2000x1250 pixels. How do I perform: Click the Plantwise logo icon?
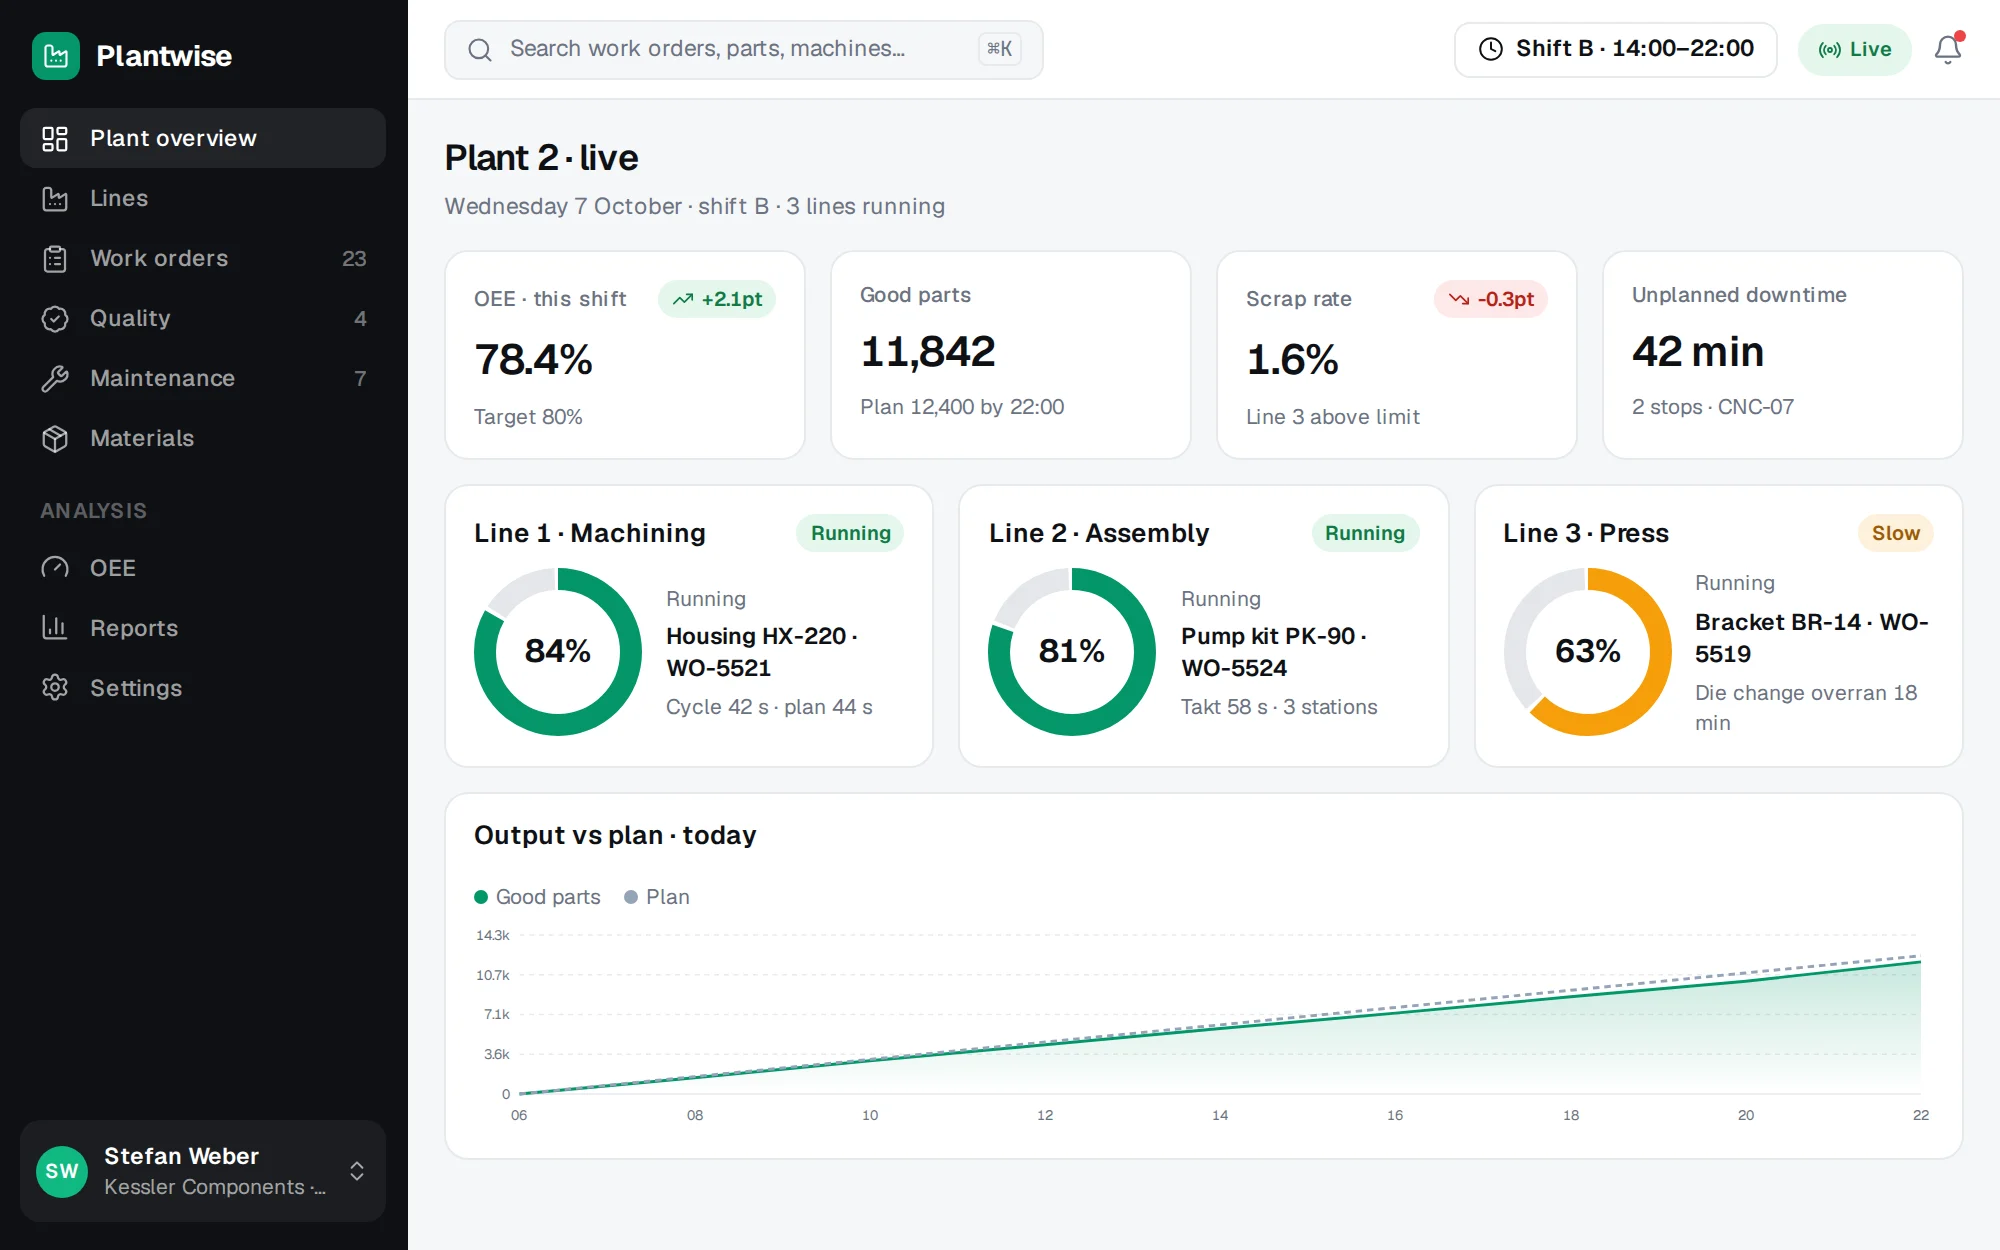click(56, 56)
